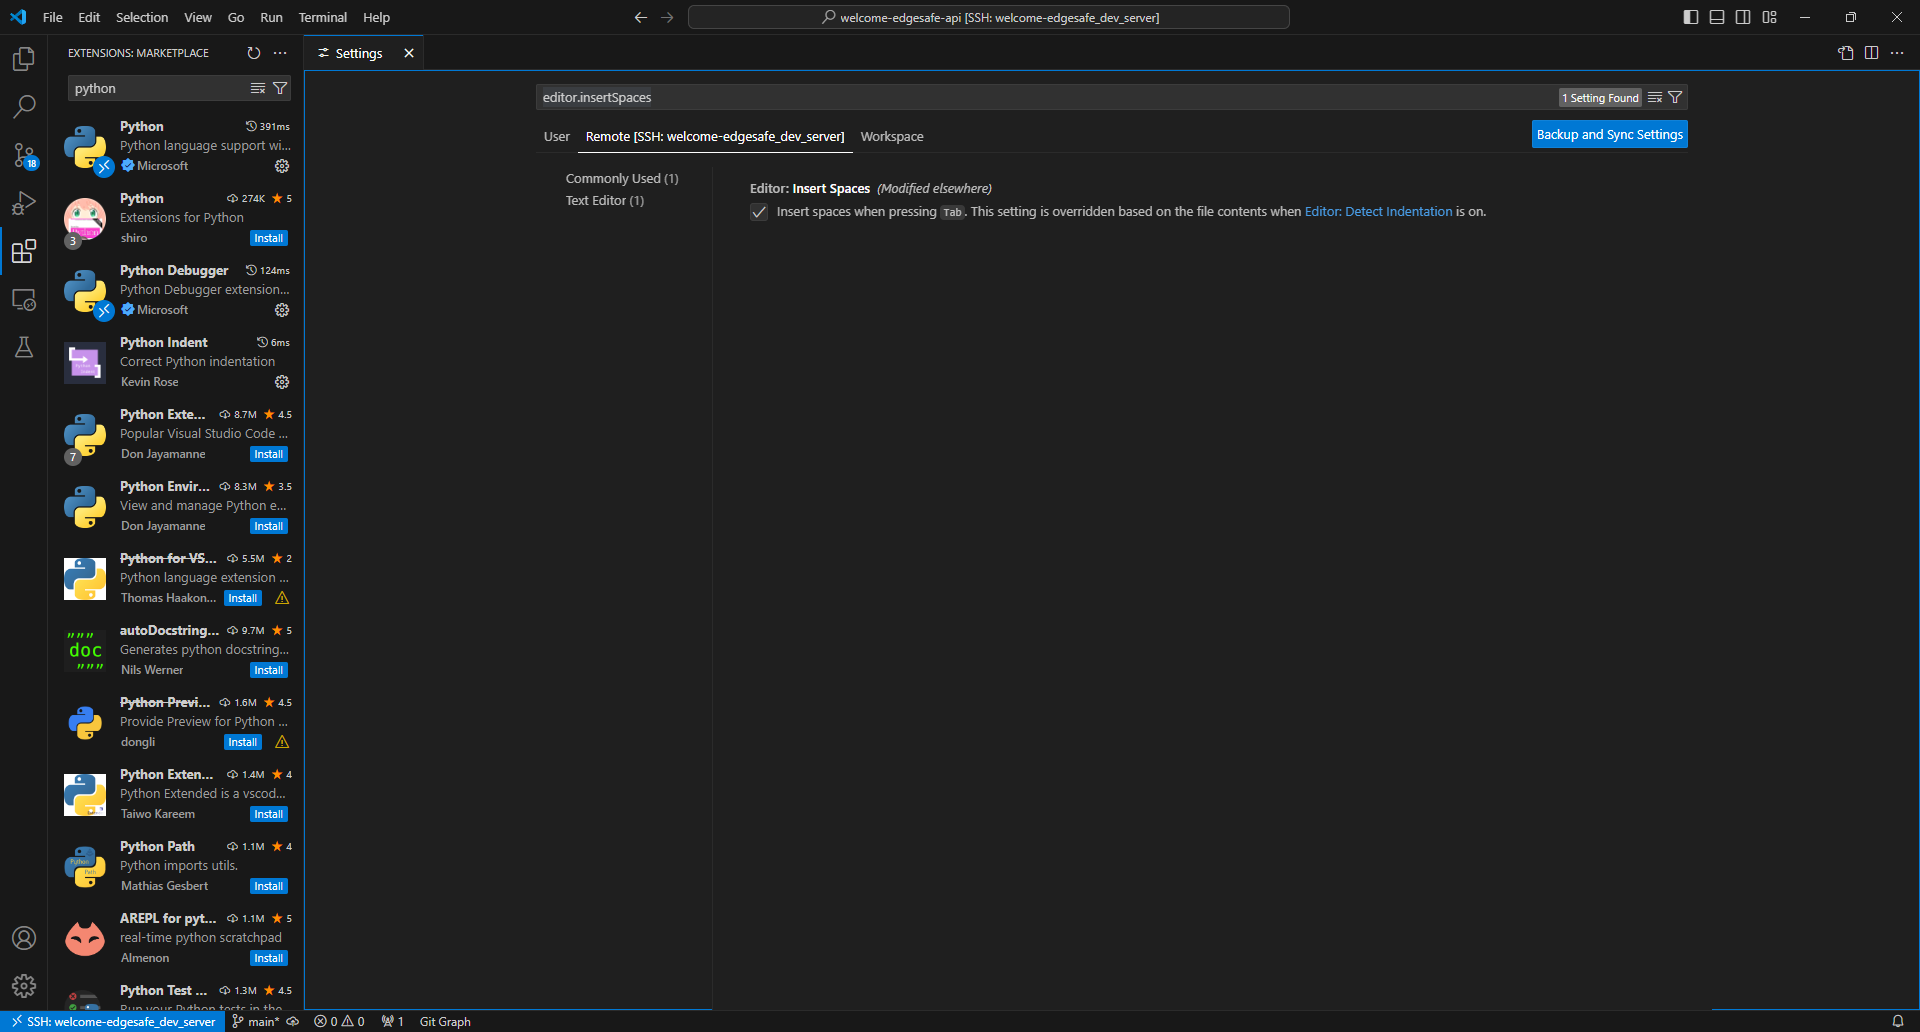
Task: Split the editor to the right
Action: click(x=1871, y=53)
